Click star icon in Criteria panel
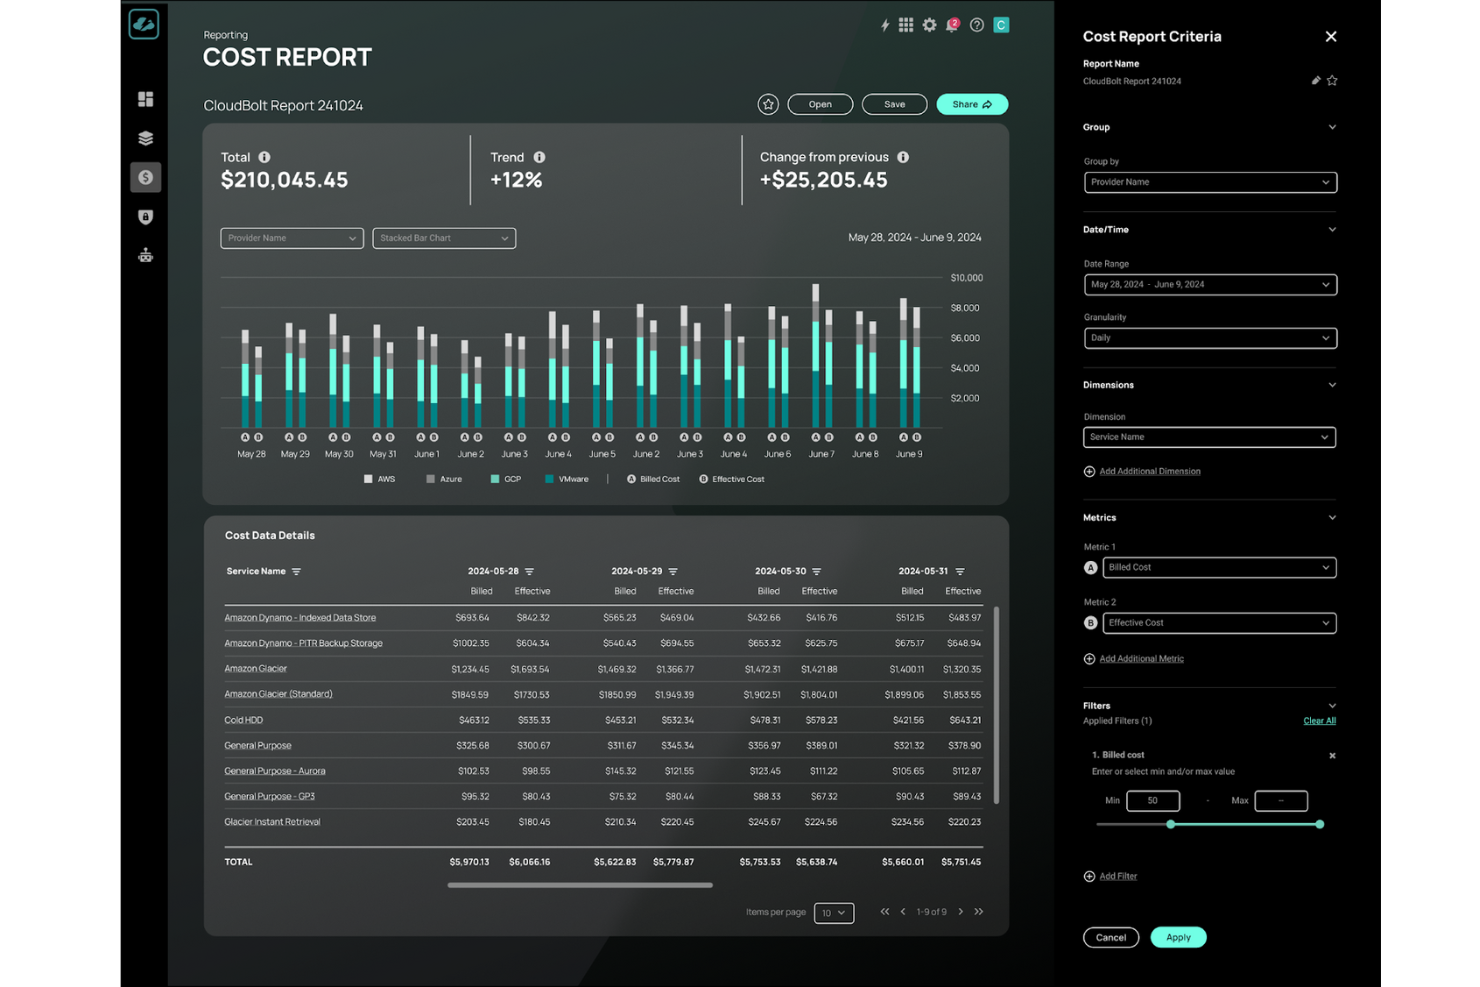The height and width of the screenshot is (987, 1480). [1332, 81]
